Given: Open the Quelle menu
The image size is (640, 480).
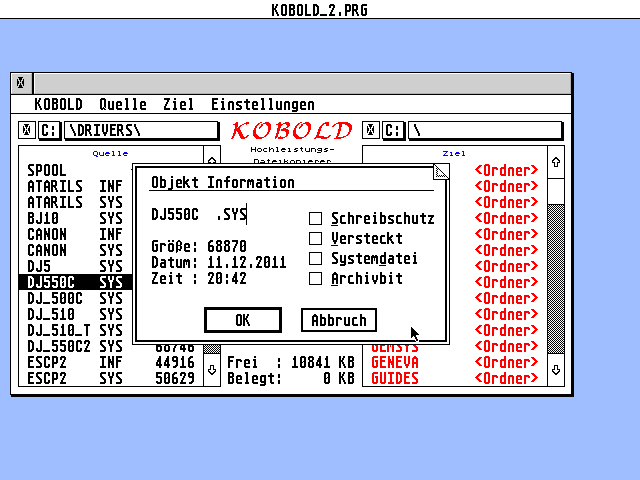Looking at the screenshot, I should [123, 104].
